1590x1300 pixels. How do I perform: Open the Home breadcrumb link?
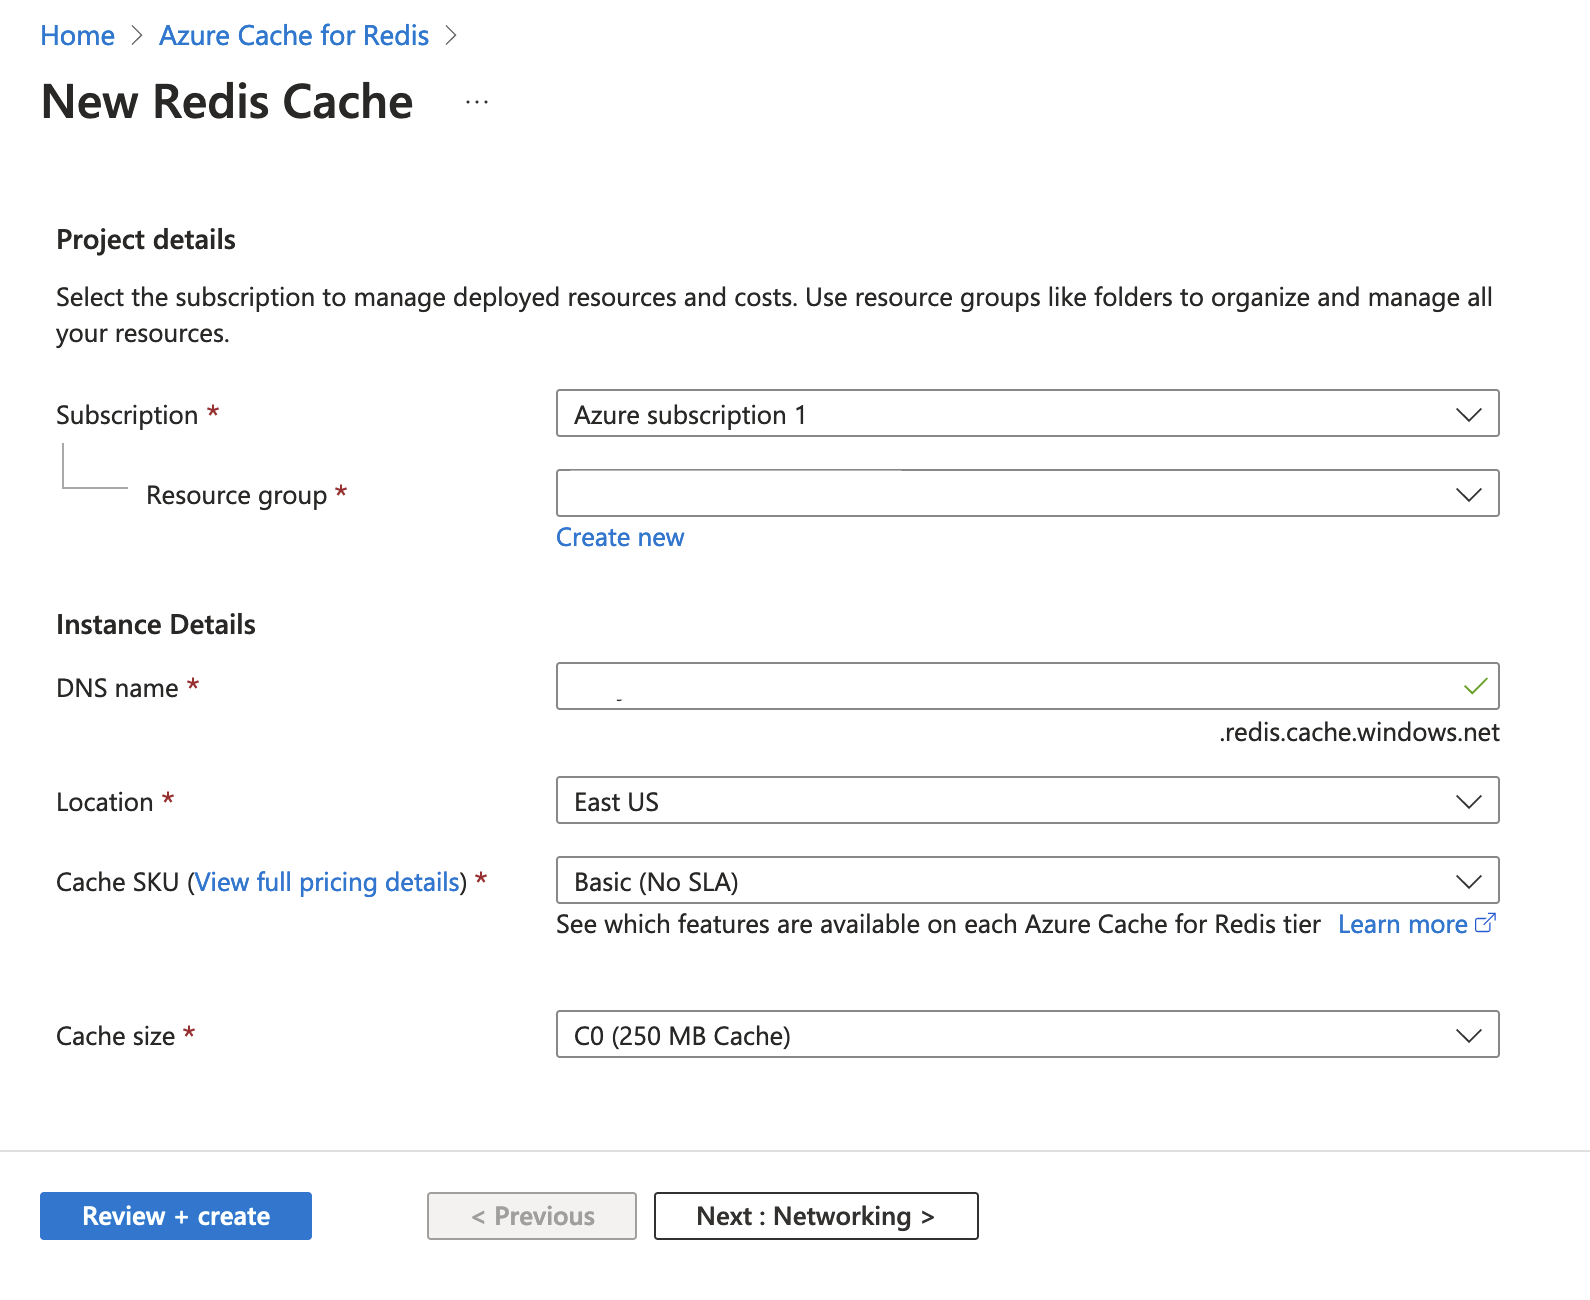click(77, 35)
